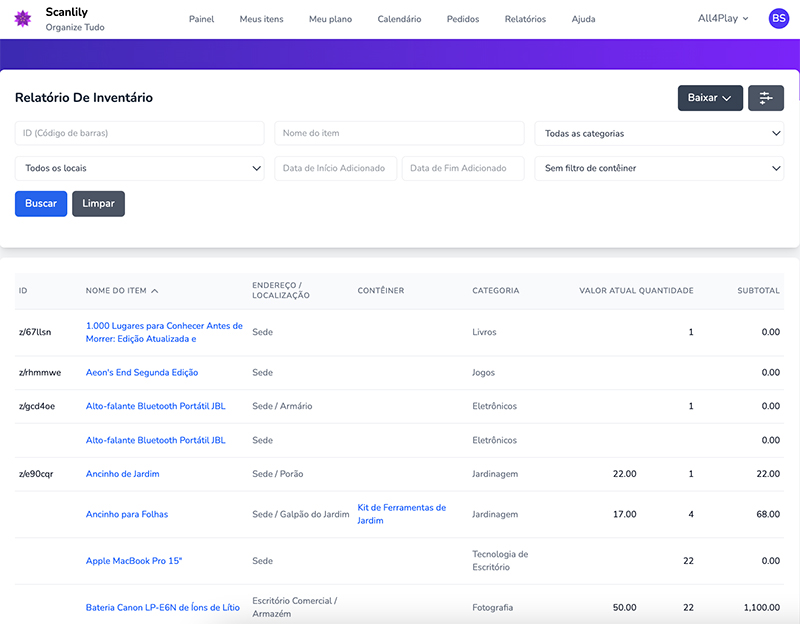Open the Sem filtro de contêiner dropdown
The width and height of the screenshot is (800, 624).
(659, 168)
